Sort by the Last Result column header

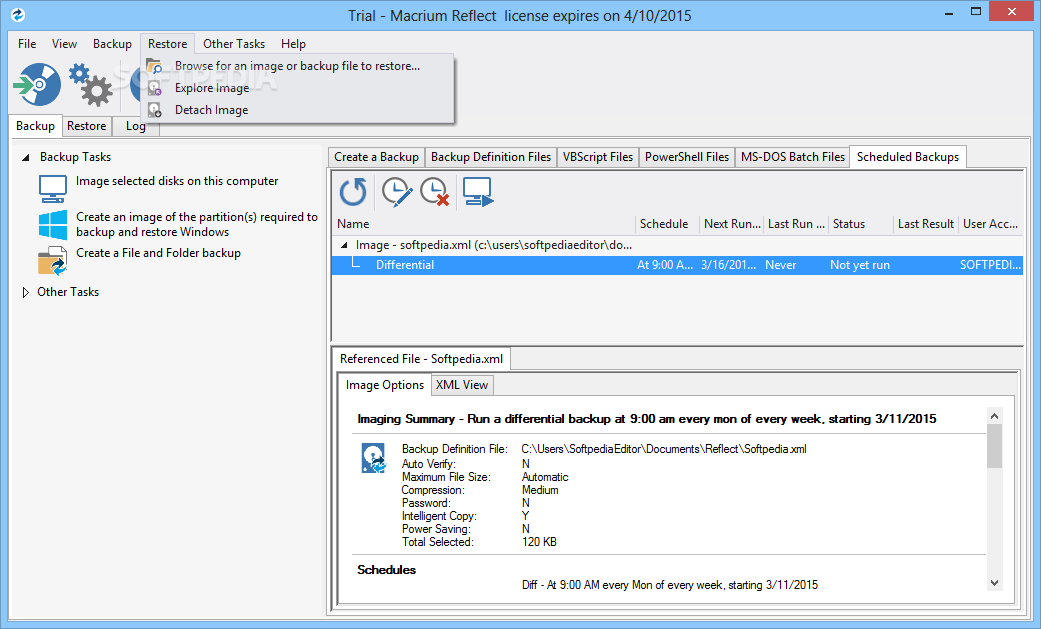[925, 224]
